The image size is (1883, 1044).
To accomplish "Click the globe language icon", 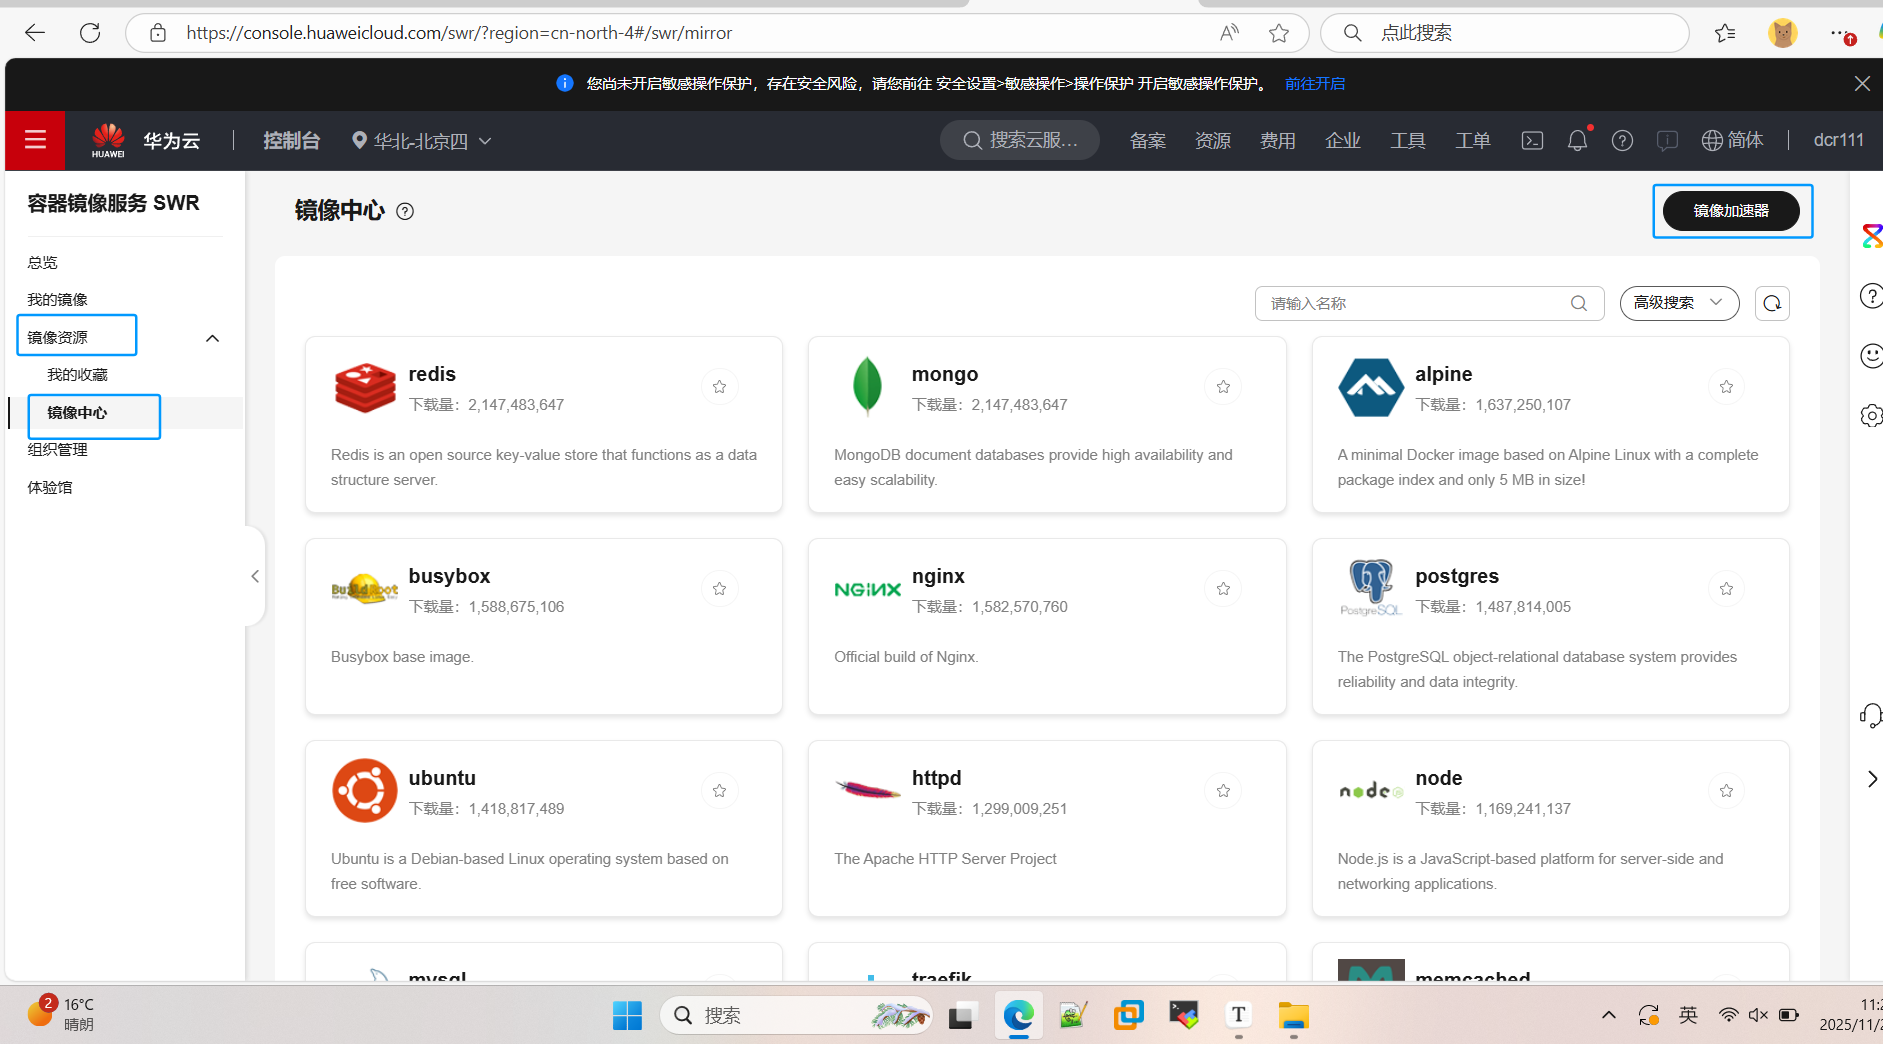I will [x=1712, y=141].
